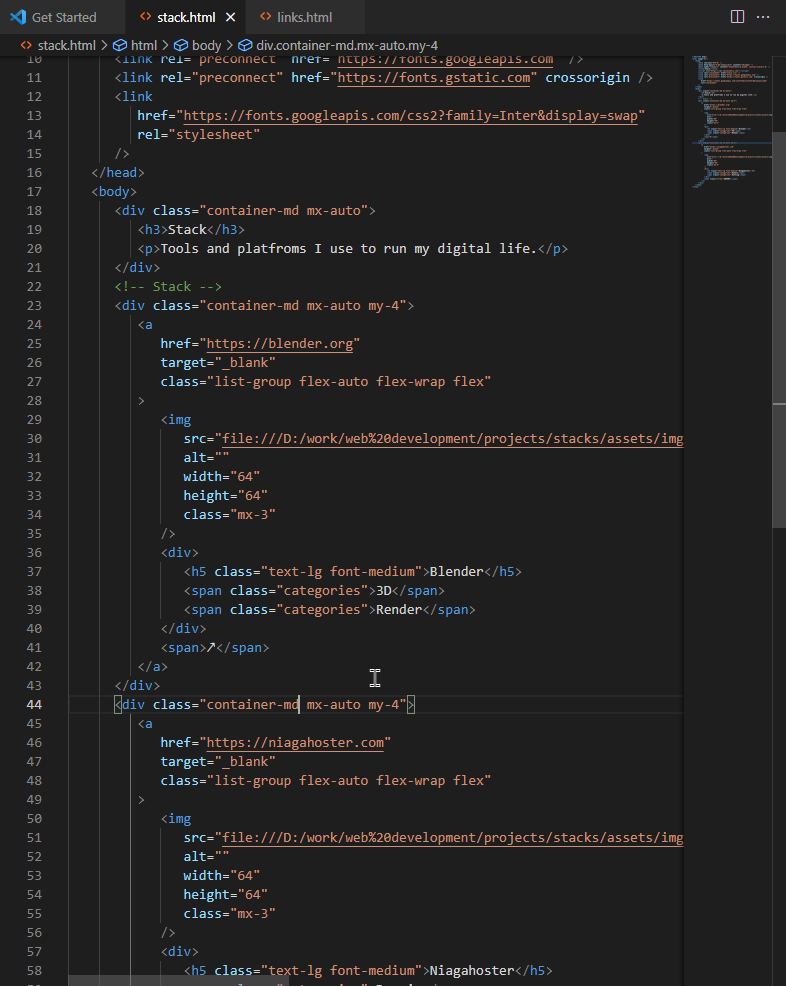The width and height of the screenshot is (786, 986).
Task: Click the HTML file icon on links.html tab
Action: point(266,17)
